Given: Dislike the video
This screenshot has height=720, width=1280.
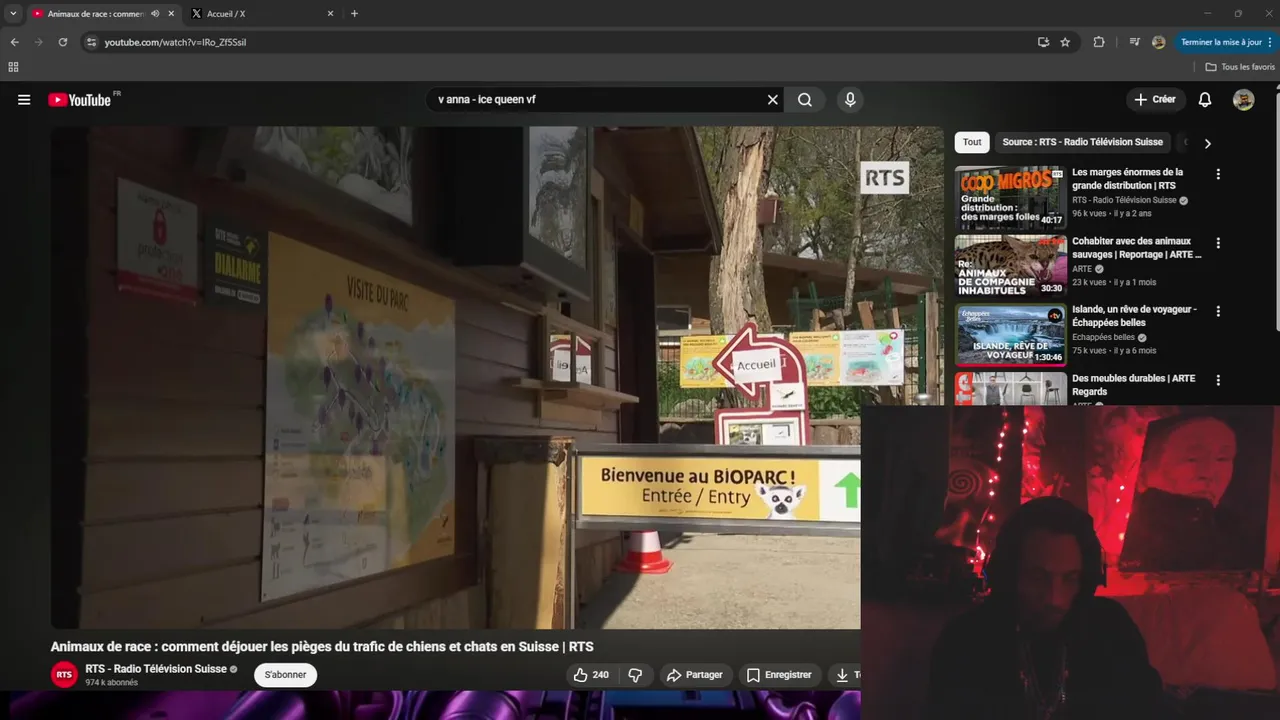Looking at the screenshot, I should tap(635, 675).
